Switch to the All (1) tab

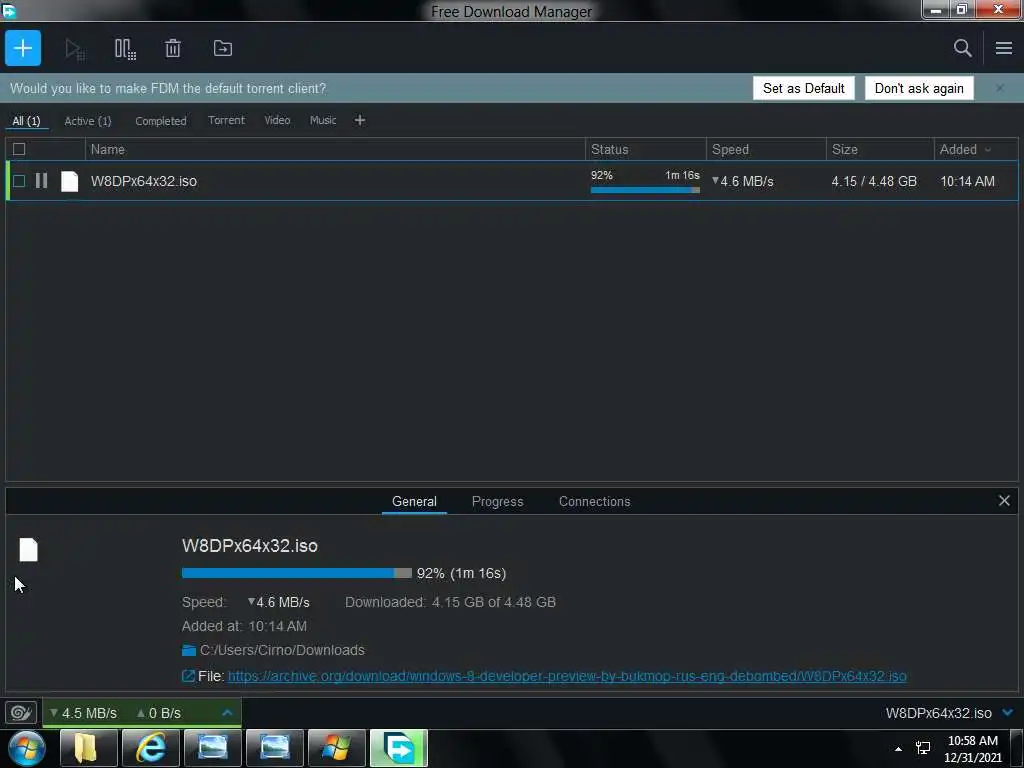click(x=26, y=121)
